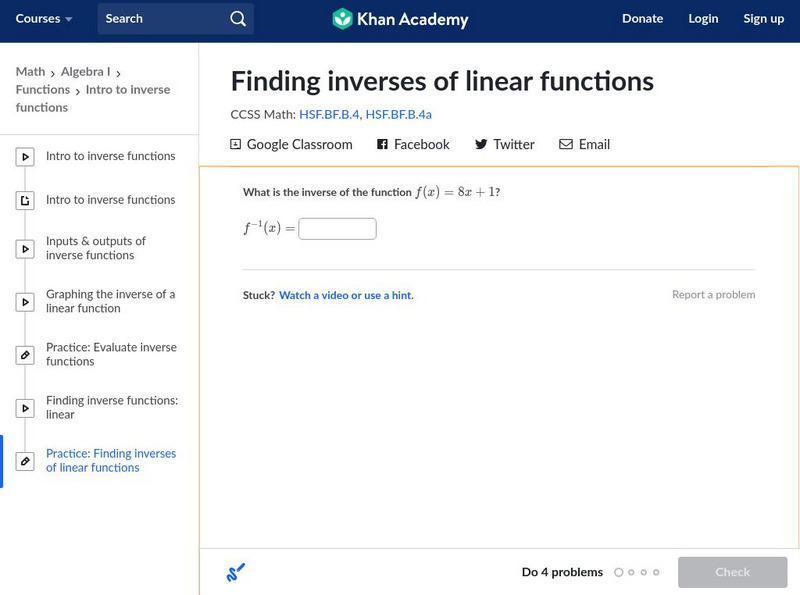Click the Email envelope icon
Image resolution: width=800 pixels, height=595 pixels.
click(566, 145)
